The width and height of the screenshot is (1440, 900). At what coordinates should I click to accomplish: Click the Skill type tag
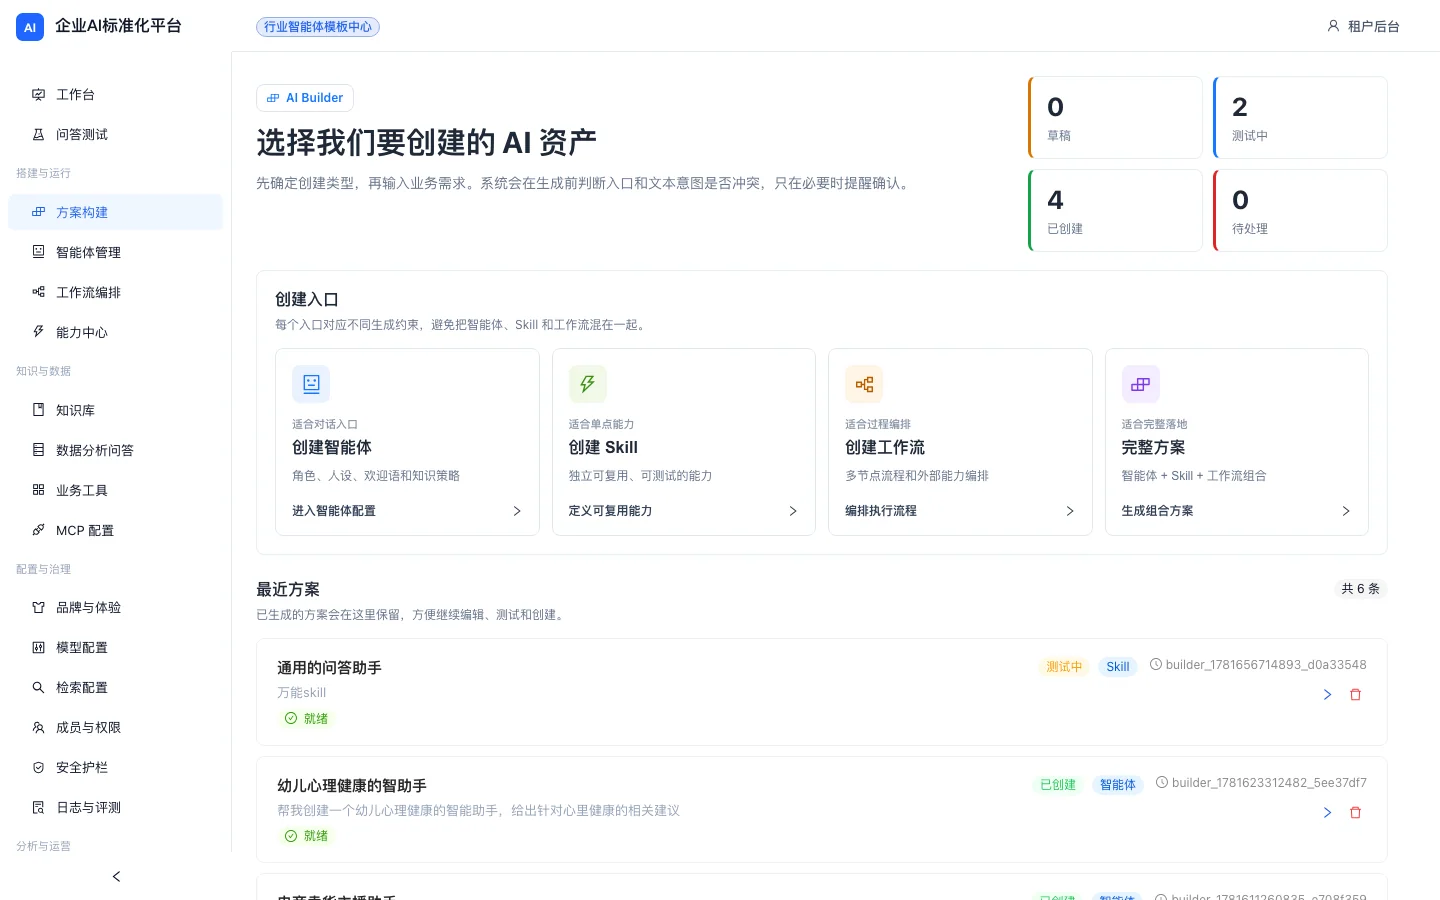(1118, 667)
